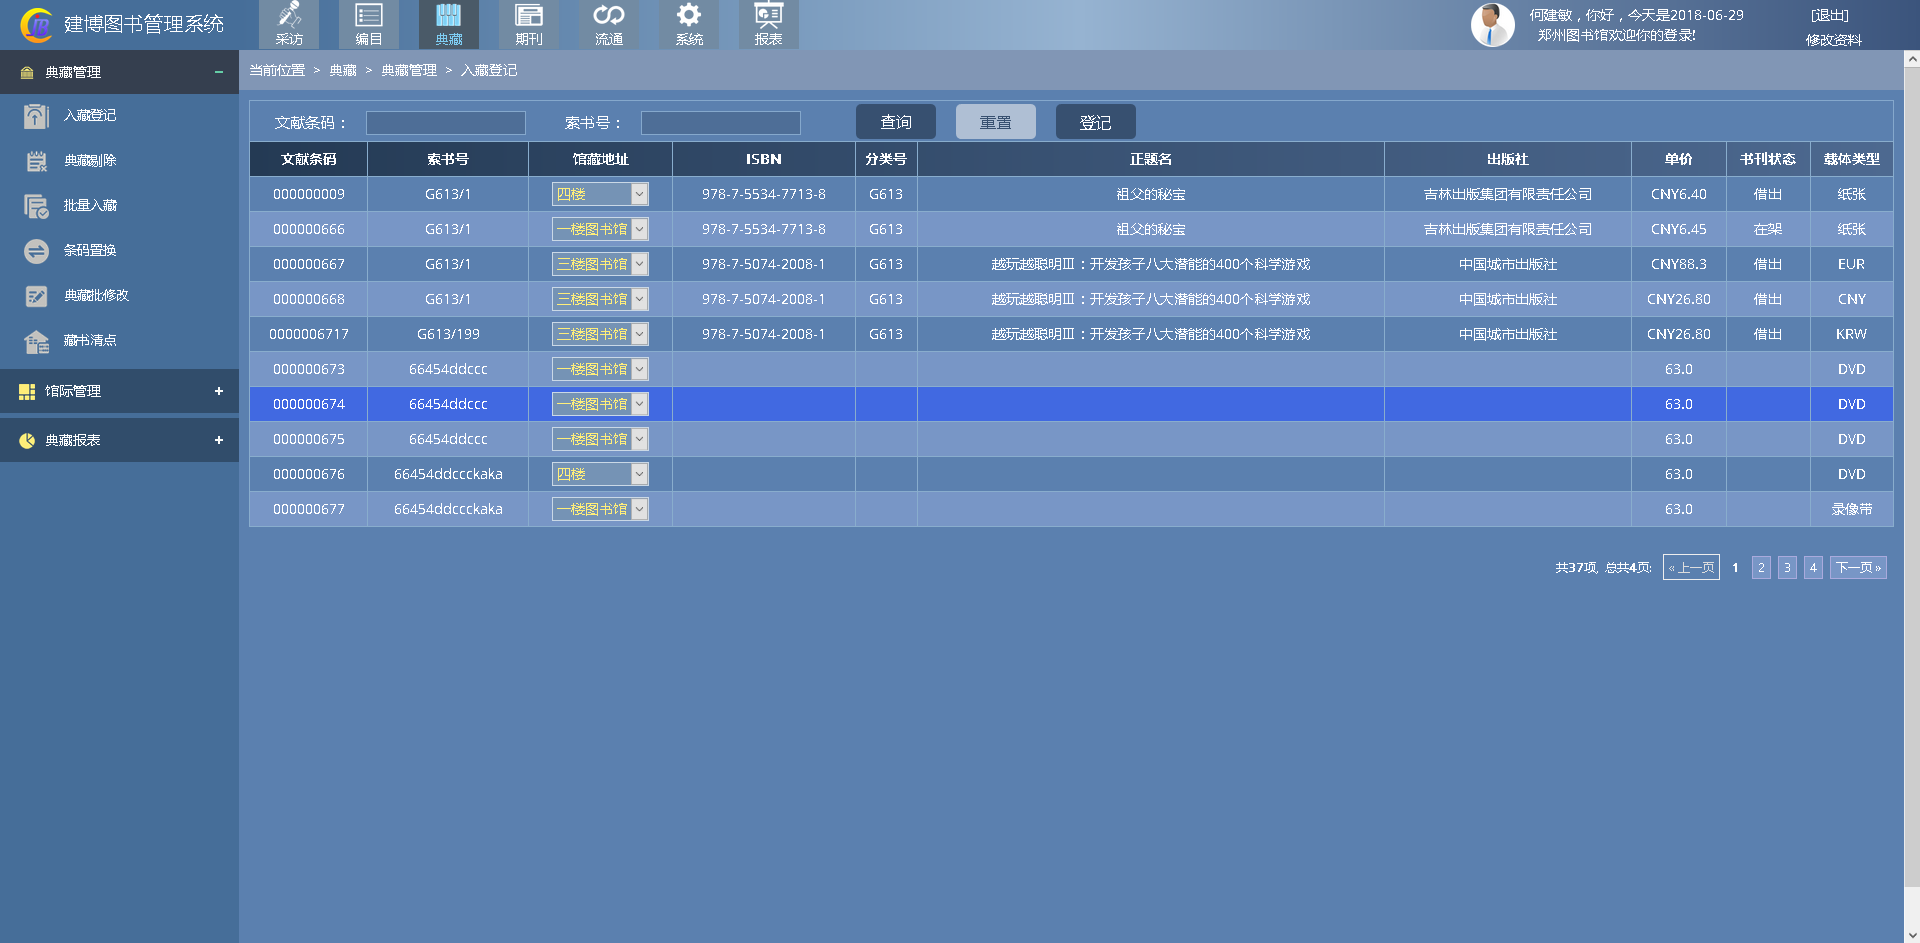
Task: Select 批量入藏 in the sidebar menu
Action: point(90,205)
